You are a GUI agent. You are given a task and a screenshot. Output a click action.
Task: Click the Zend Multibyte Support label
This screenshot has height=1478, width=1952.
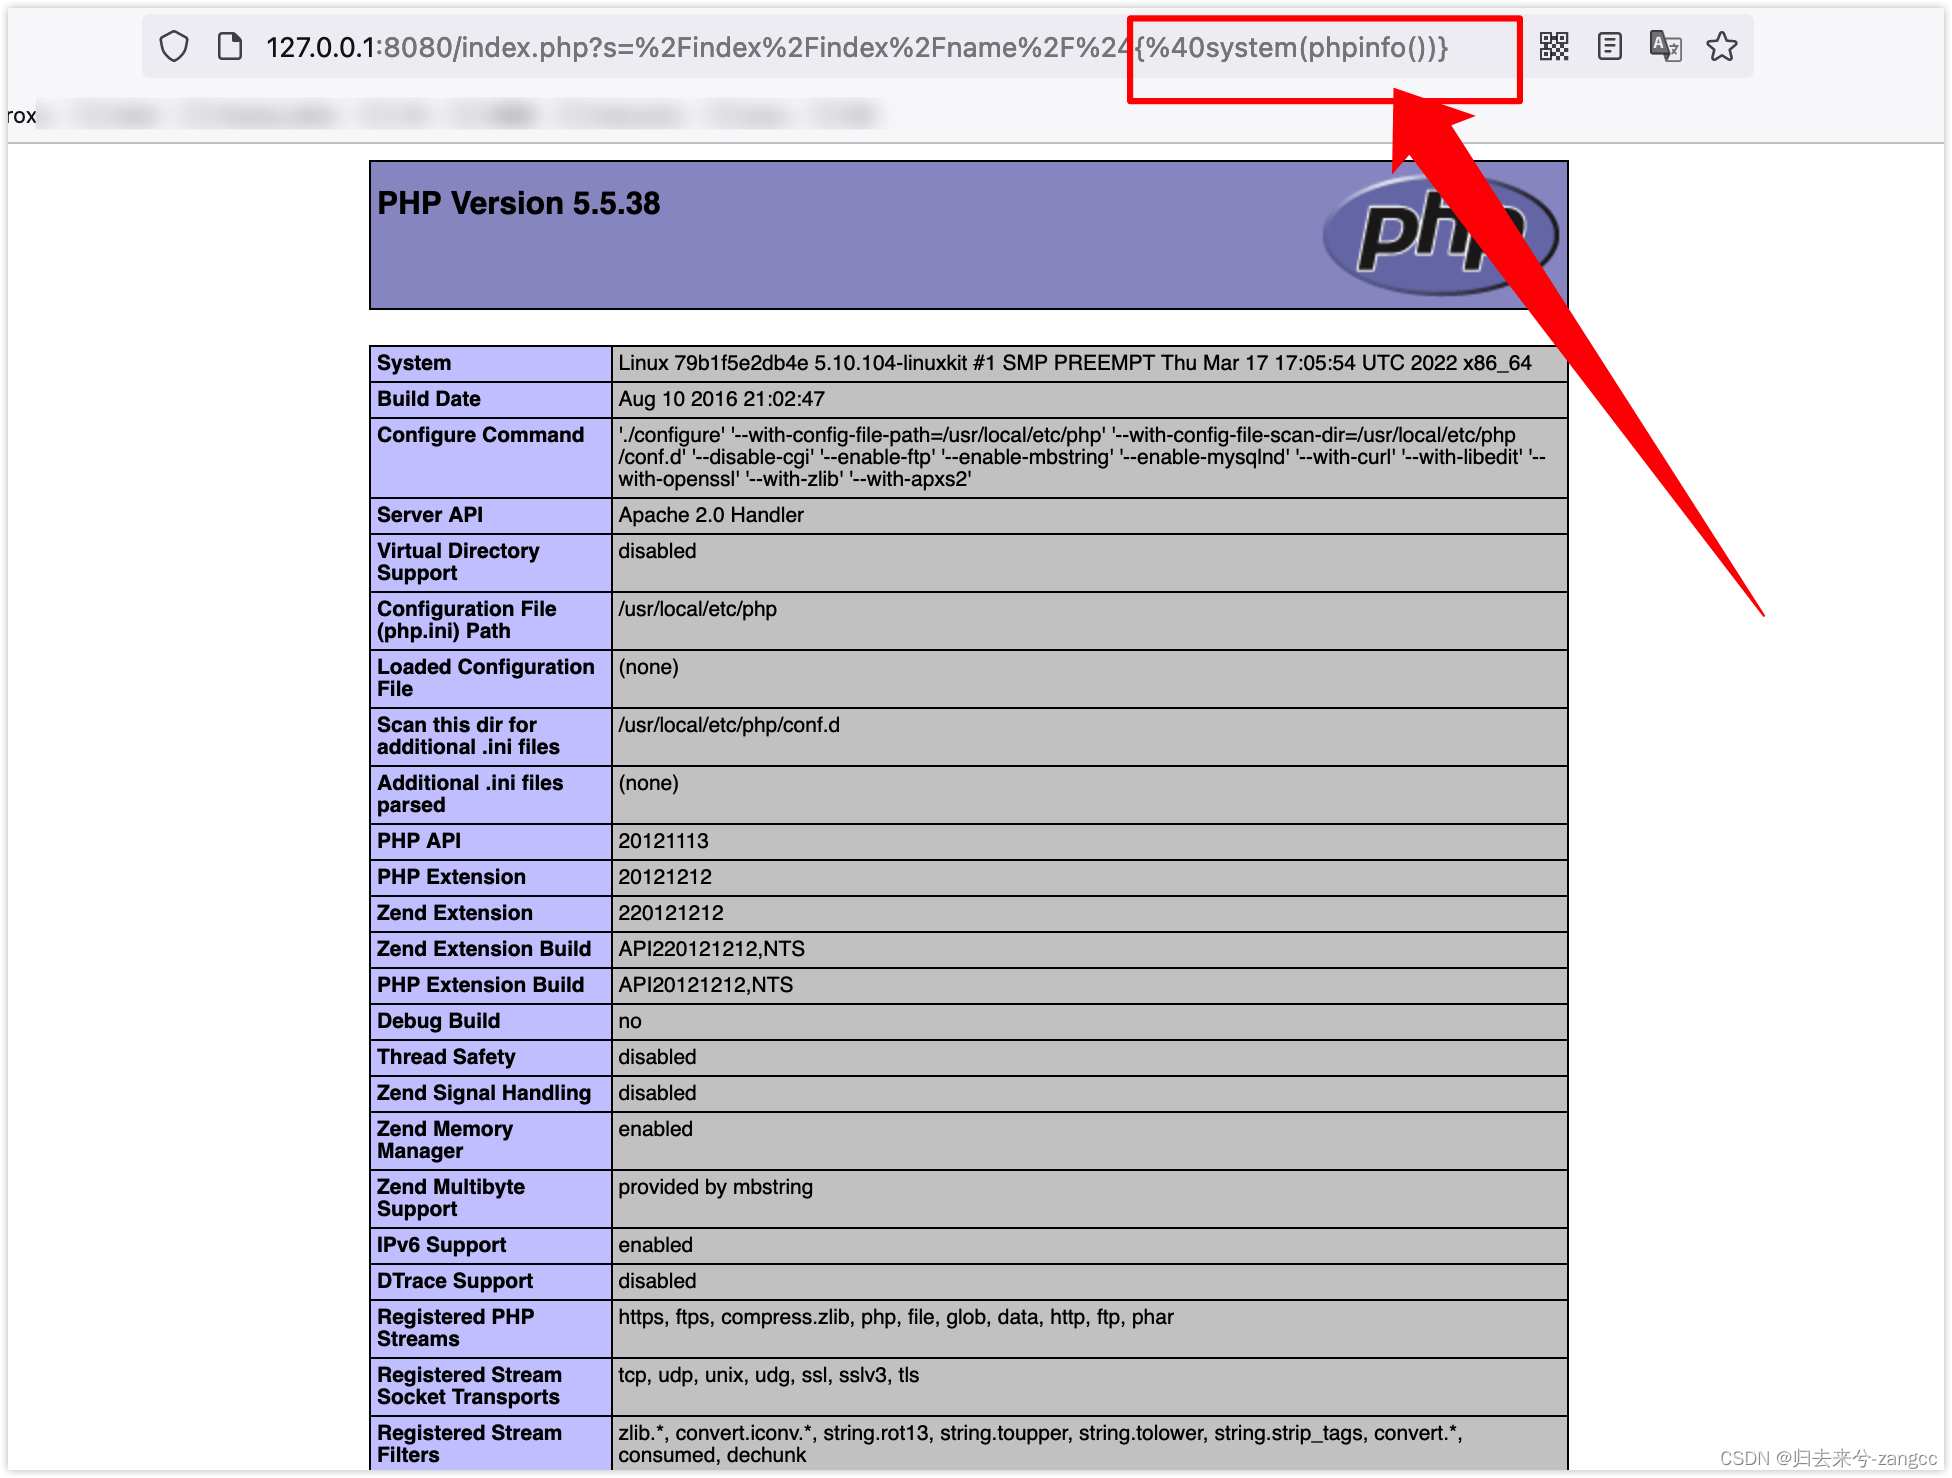(451, 1198)
